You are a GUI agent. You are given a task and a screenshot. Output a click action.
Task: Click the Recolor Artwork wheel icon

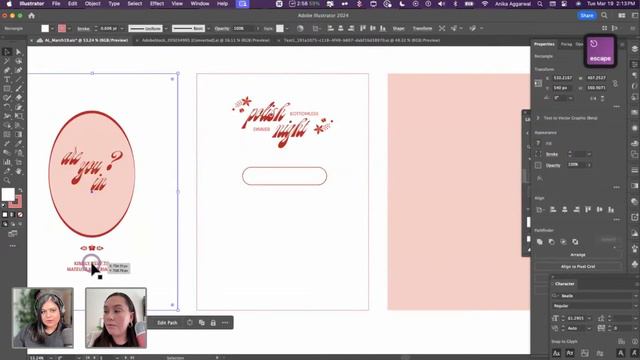300,29
